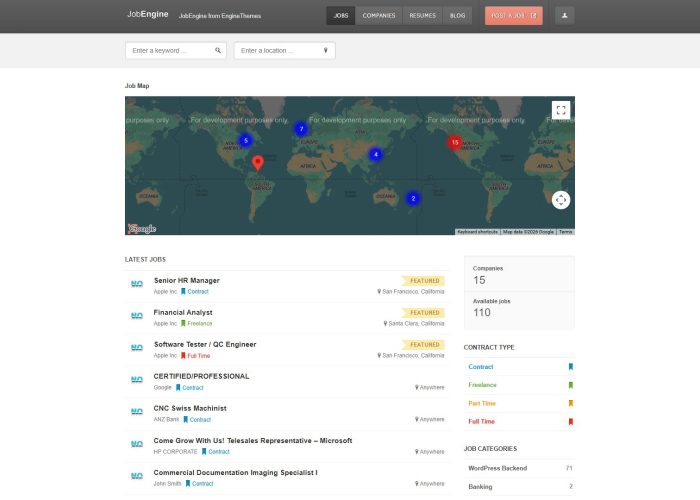Click John Smith company name

coord(167,483)
